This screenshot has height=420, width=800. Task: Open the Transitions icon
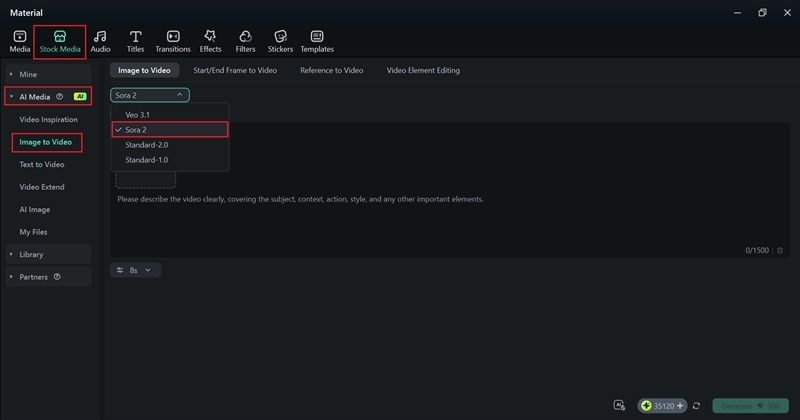tap(173, 36)
